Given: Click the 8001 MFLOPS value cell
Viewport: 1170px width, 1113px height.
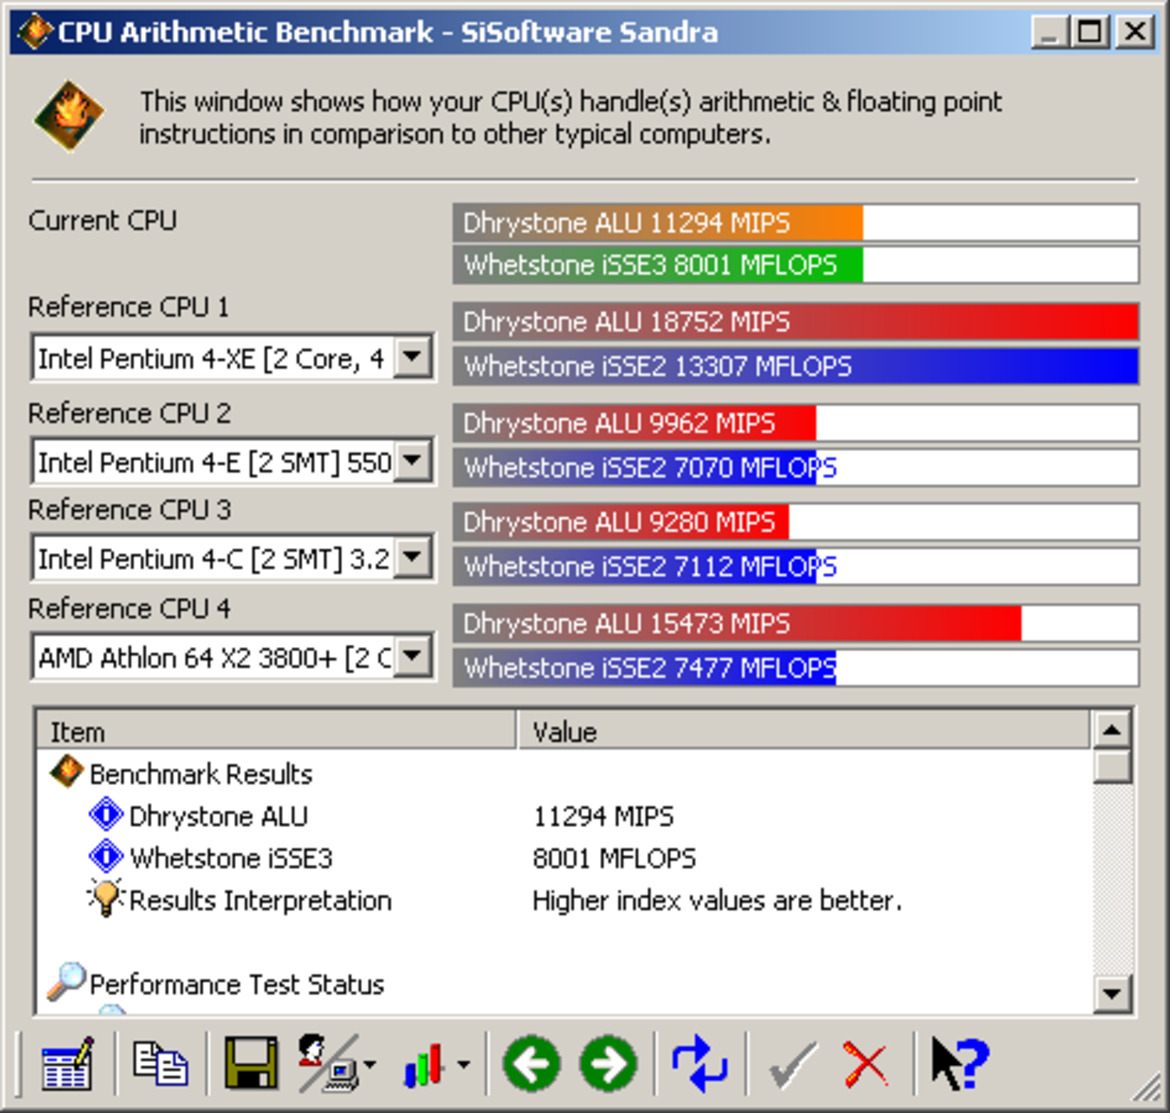Looking at the screenshot, I should point(614,858).
